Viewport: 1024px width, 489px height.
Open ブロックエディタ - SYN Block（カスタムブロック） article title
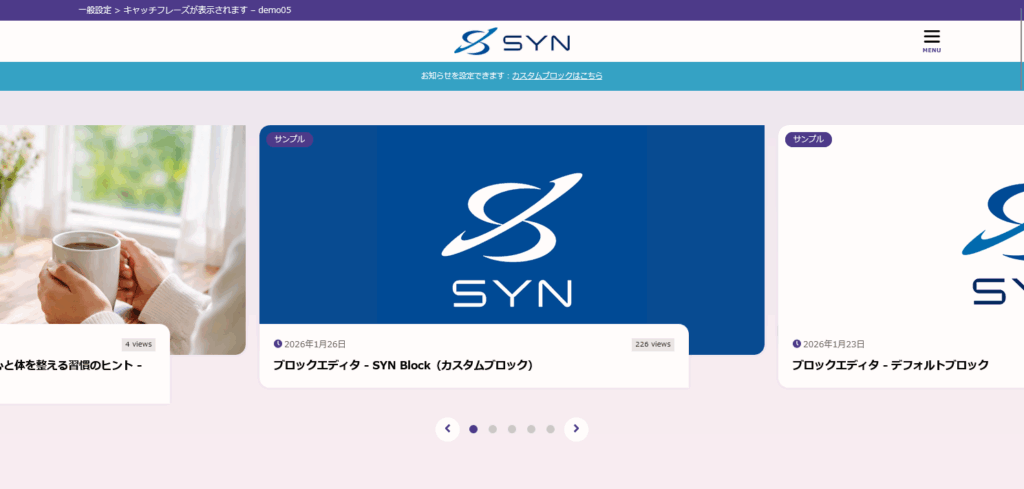tap(402, 365)
